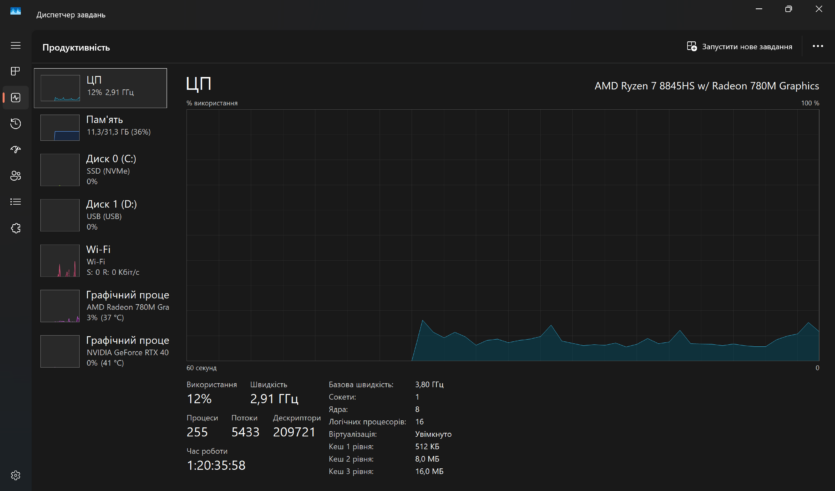The height and width of the screenshot is (491, 835).
Task: Click the threads count 5433
Action: [245, 432]
